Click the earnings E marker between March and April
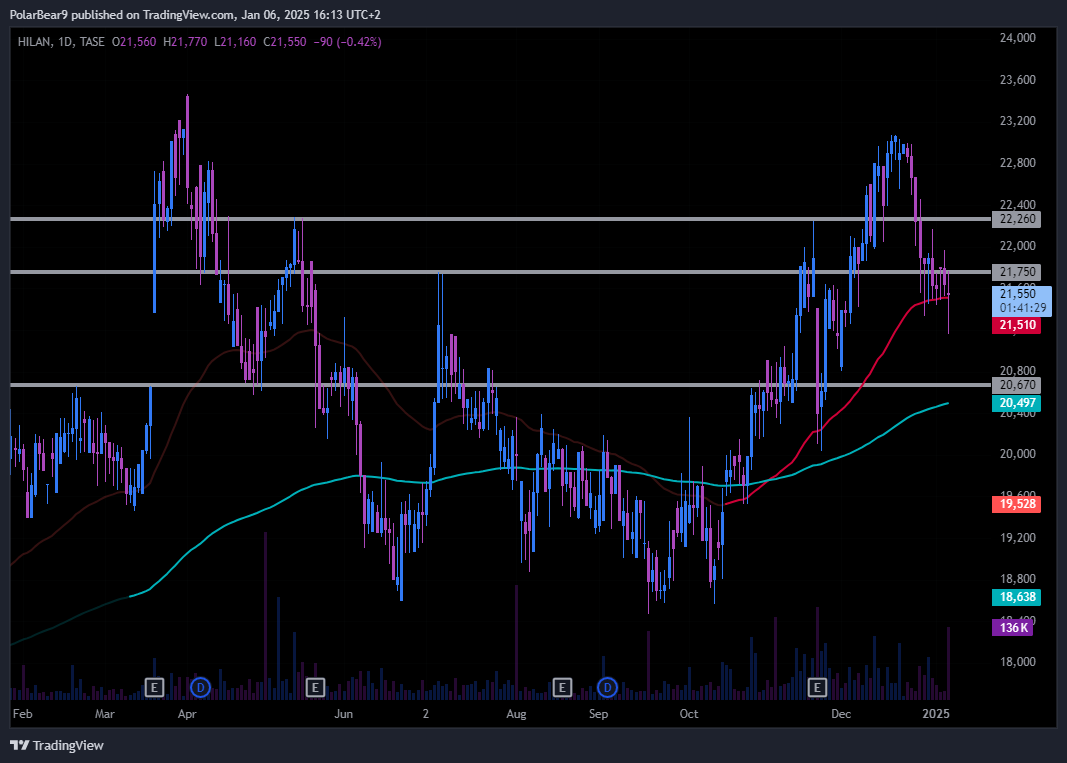Viewport: 1067px width, 763px height. pos(154,687)
